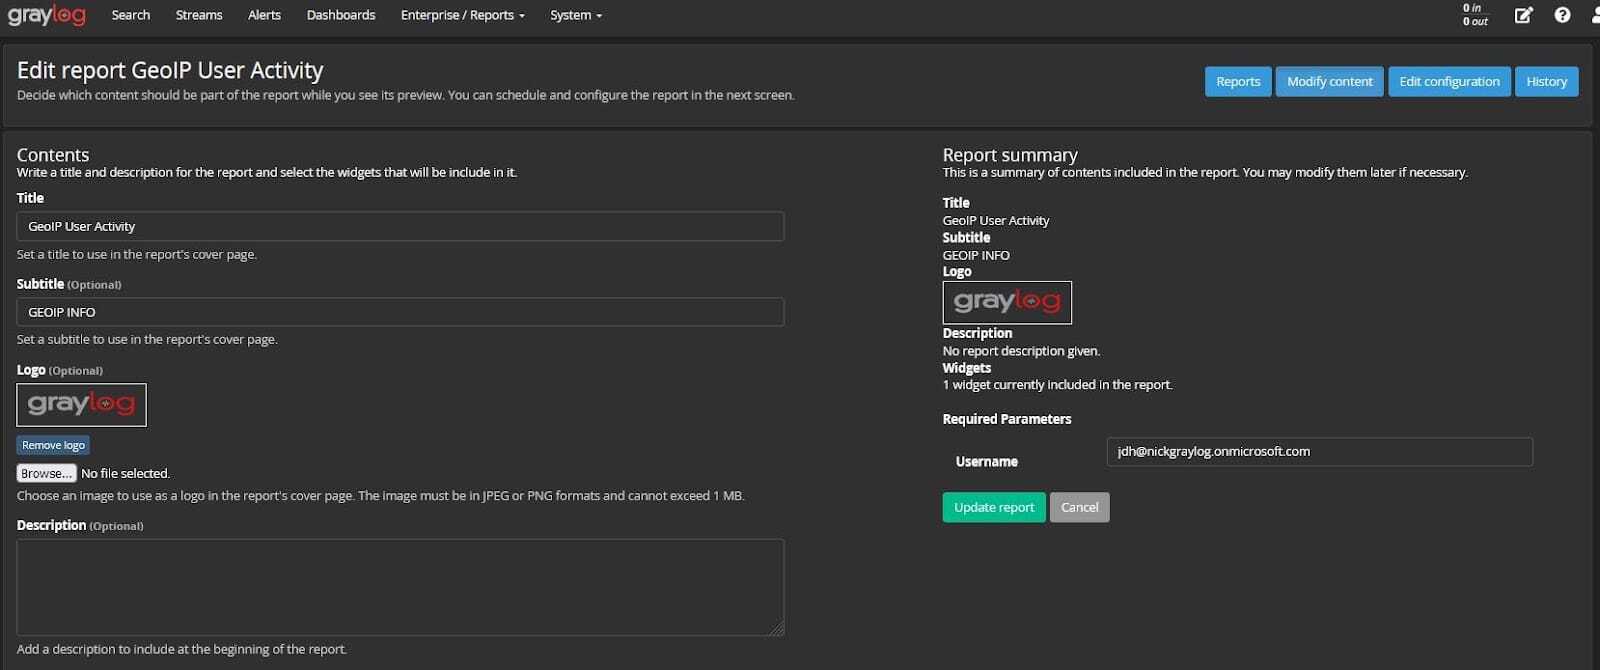Open the help question mark icon
The height and width of the screenshot is (670, 1600).
(x=1562, y=15)
